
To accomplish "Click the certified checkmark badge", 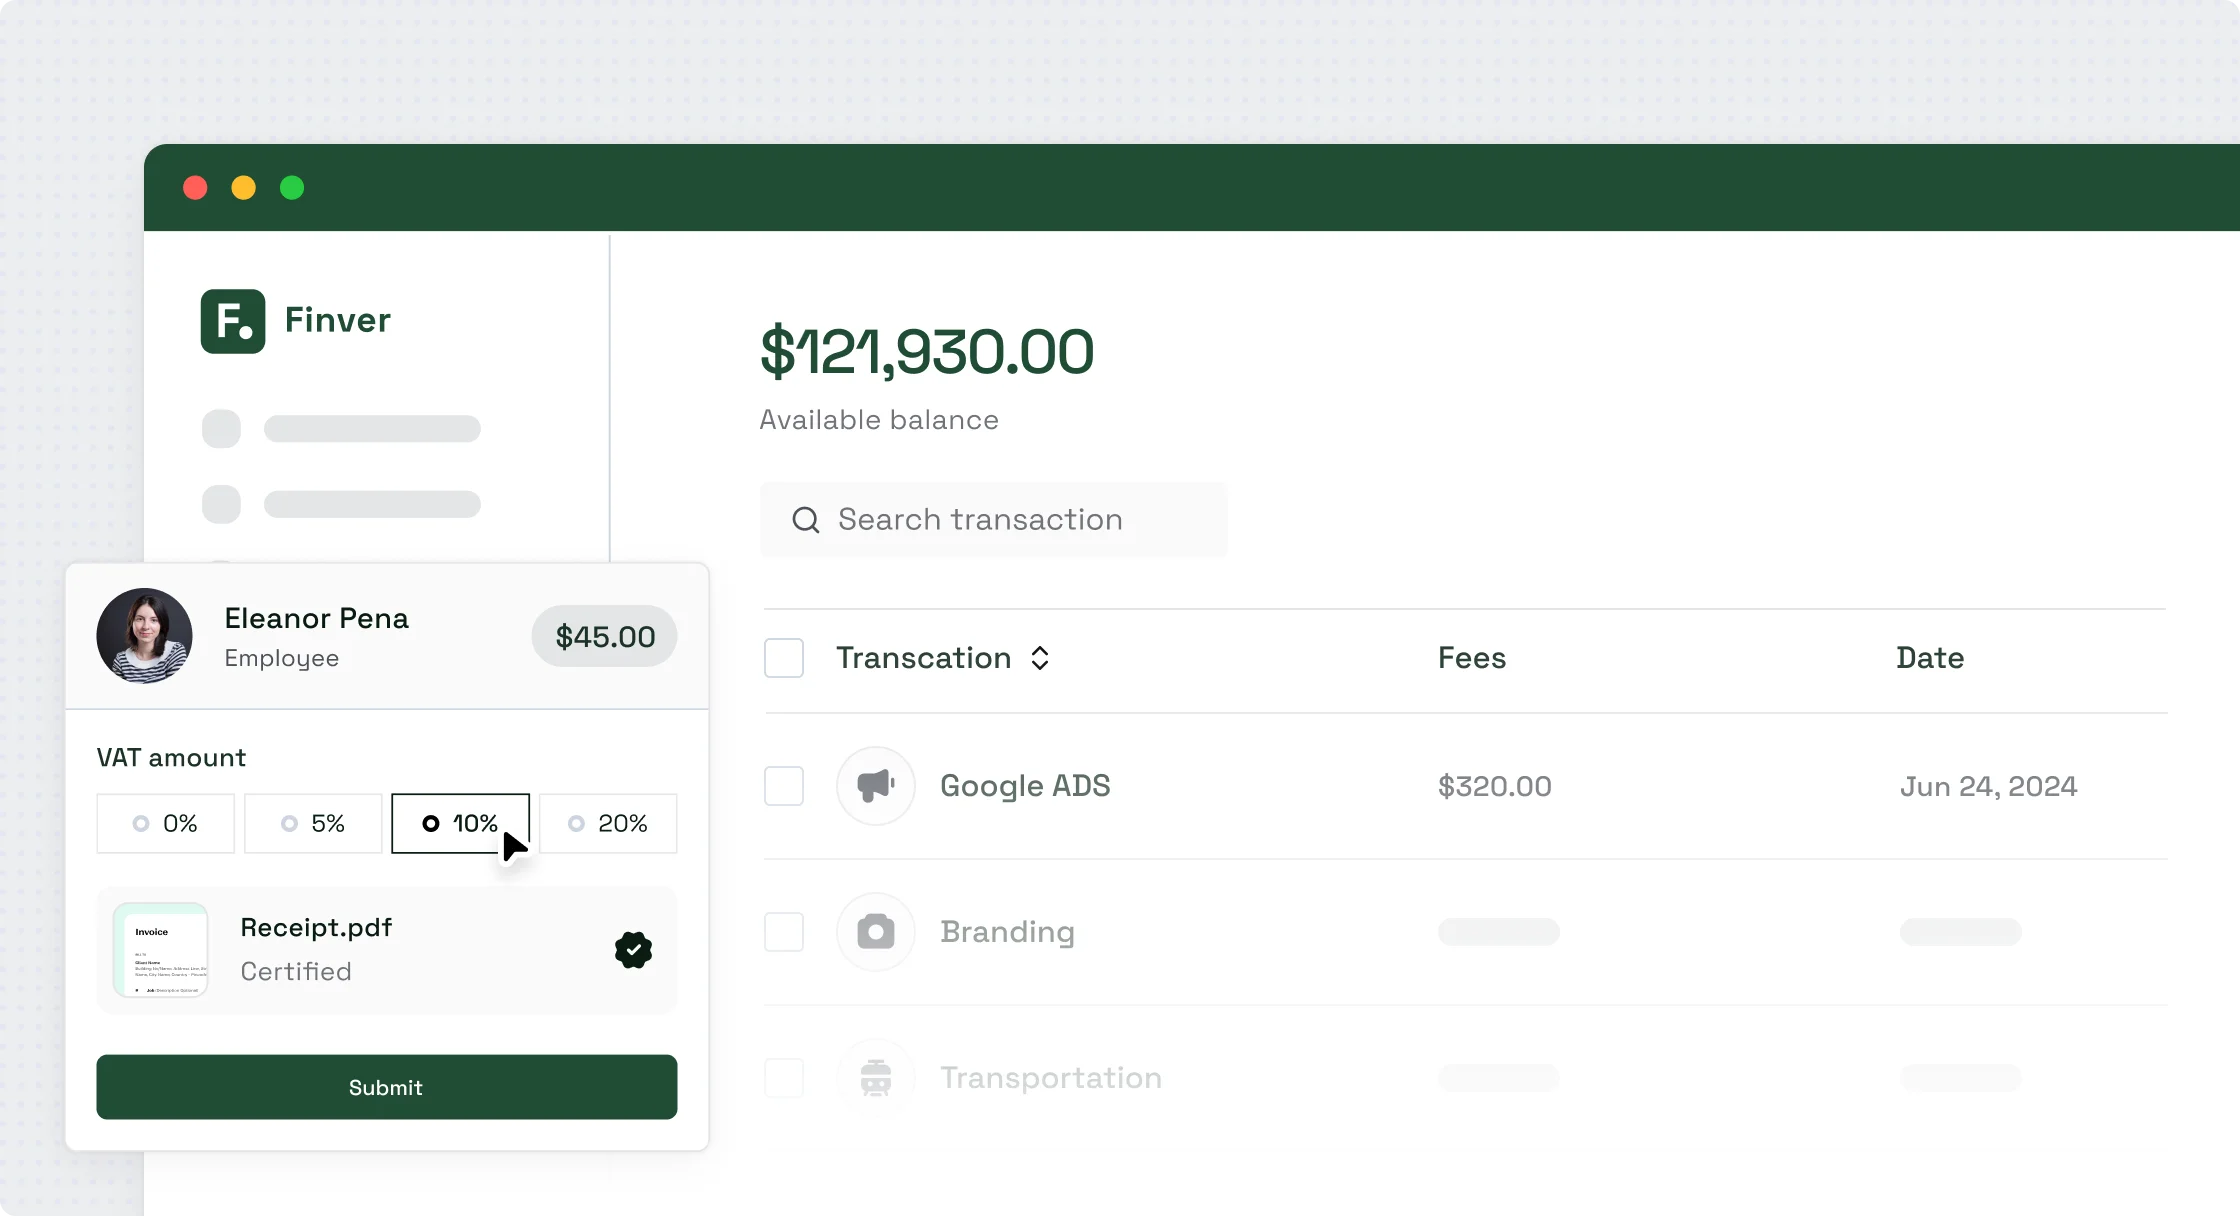I will click(x=633, y=950).
